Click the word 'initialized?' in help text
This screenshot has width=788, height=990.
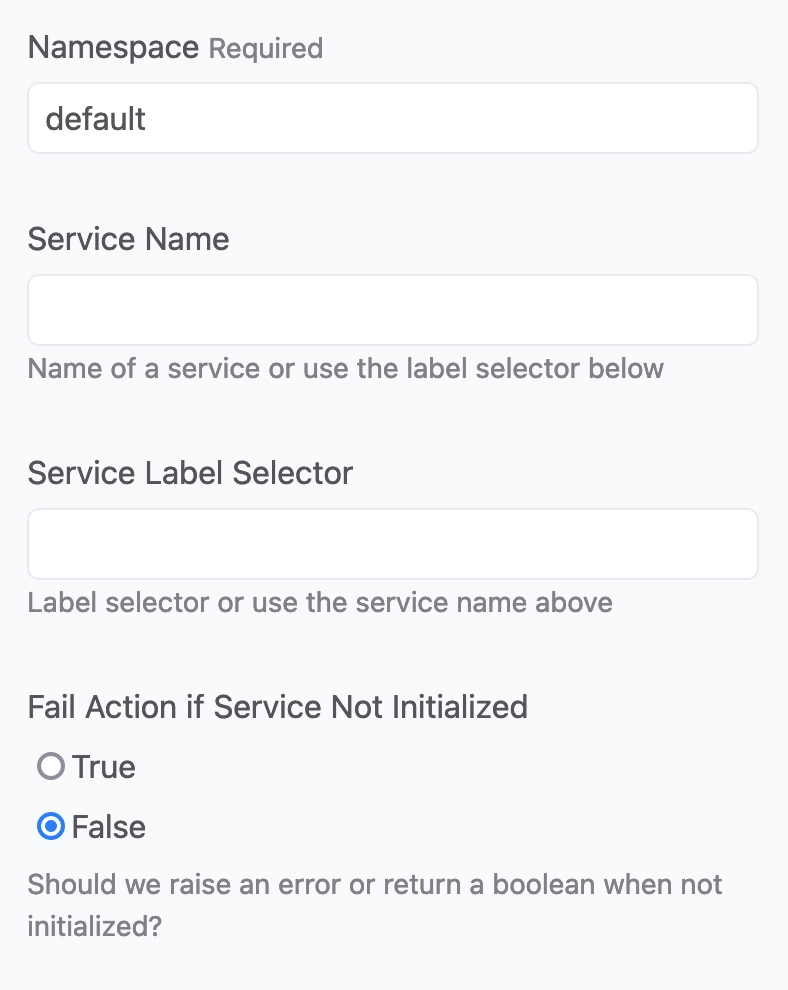point(95,927)
